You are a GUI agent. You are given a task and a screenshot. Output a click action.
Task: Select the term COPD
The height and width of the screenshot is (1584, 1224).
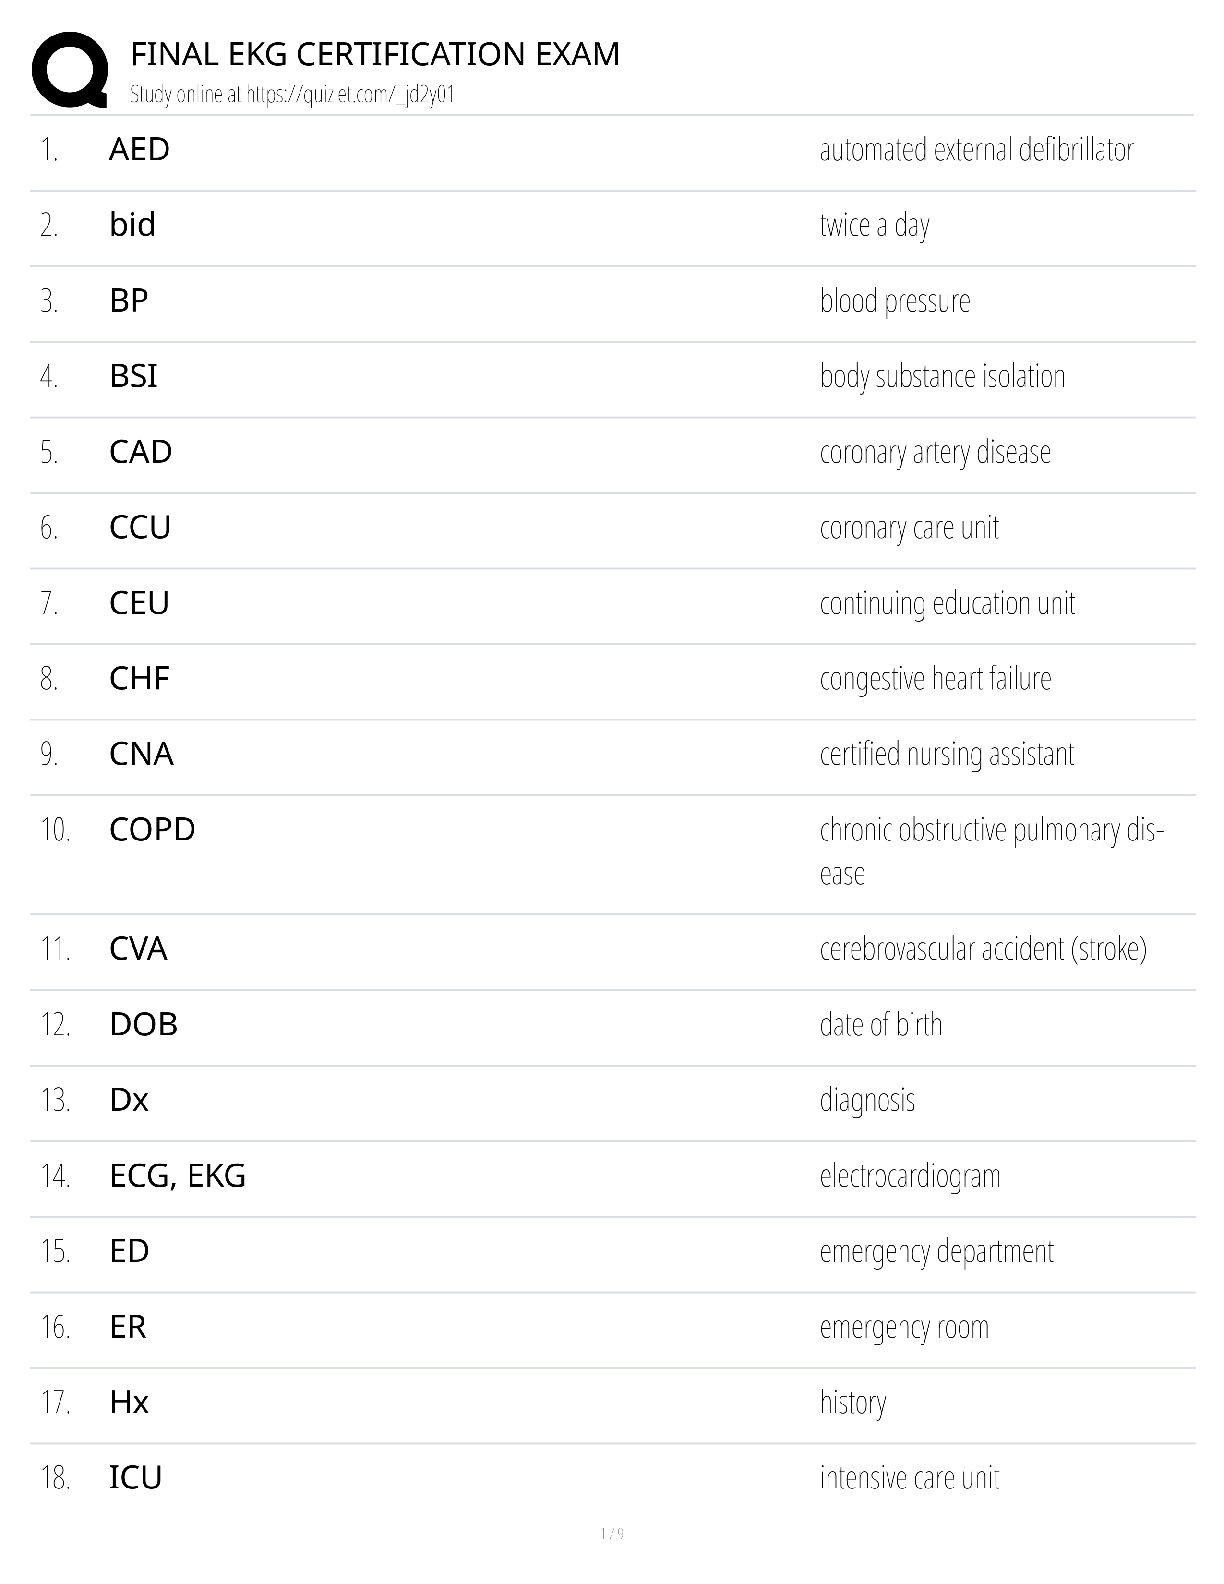pos(152,829)
